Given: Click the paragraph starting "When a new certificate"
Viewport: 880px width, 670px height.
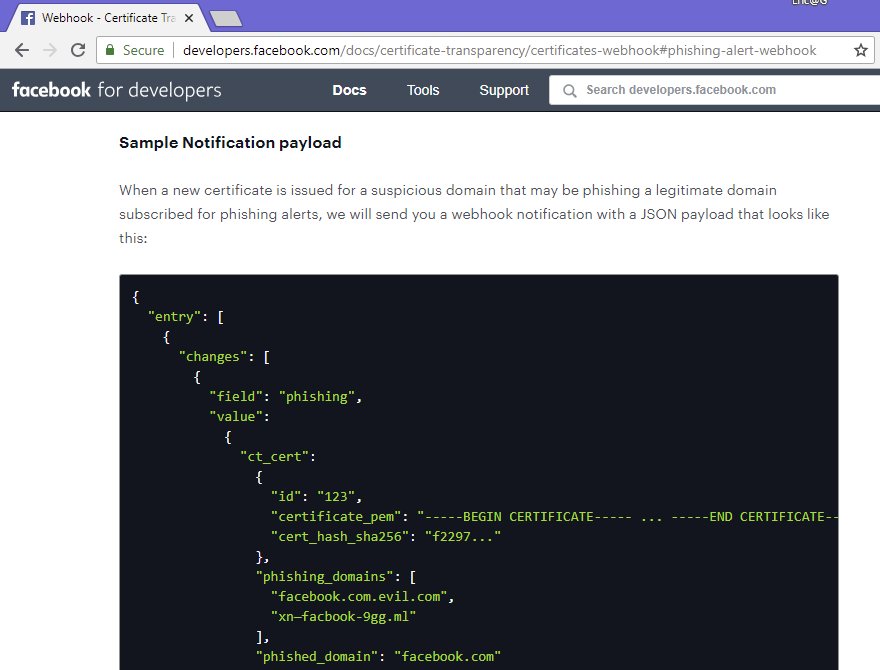Looking at the screenshot, I should tap(474, 214).
